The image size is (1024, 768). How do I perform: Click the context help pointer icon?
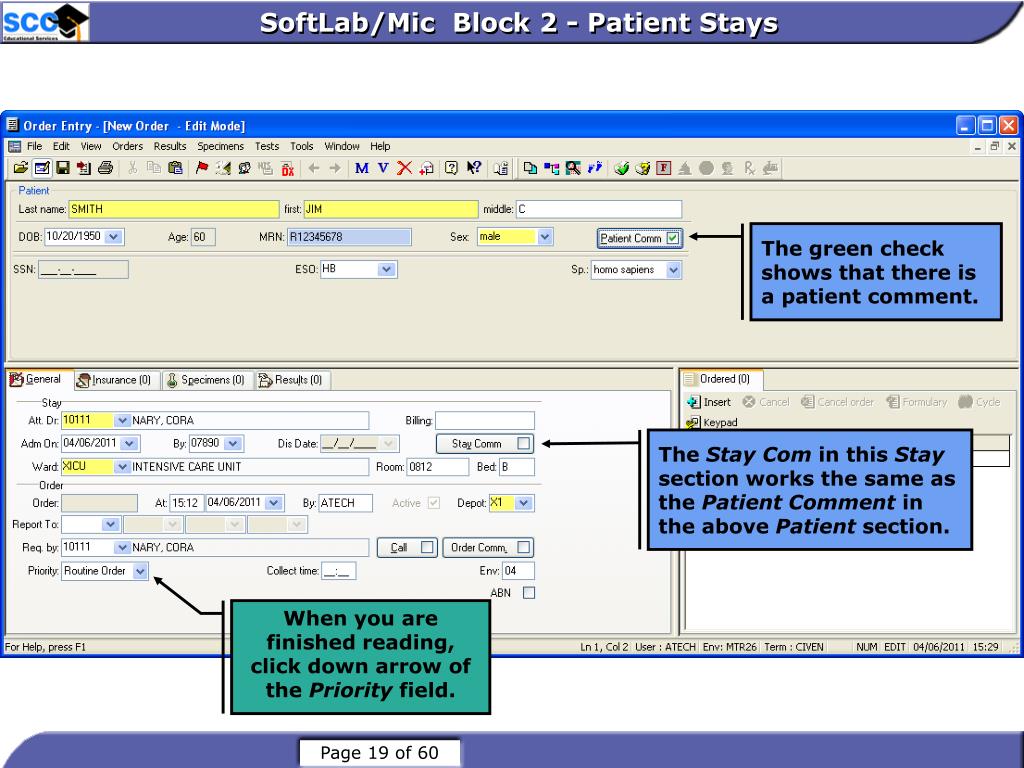tap(473, 168)
